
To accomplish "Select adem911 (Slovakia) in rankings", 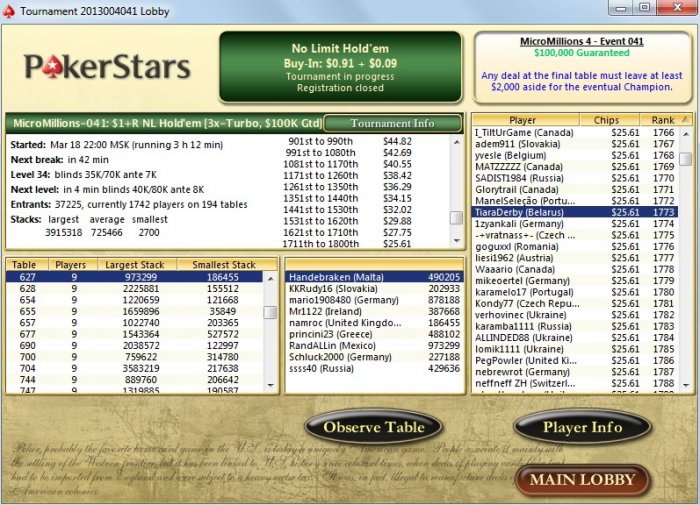I will 575,144.
